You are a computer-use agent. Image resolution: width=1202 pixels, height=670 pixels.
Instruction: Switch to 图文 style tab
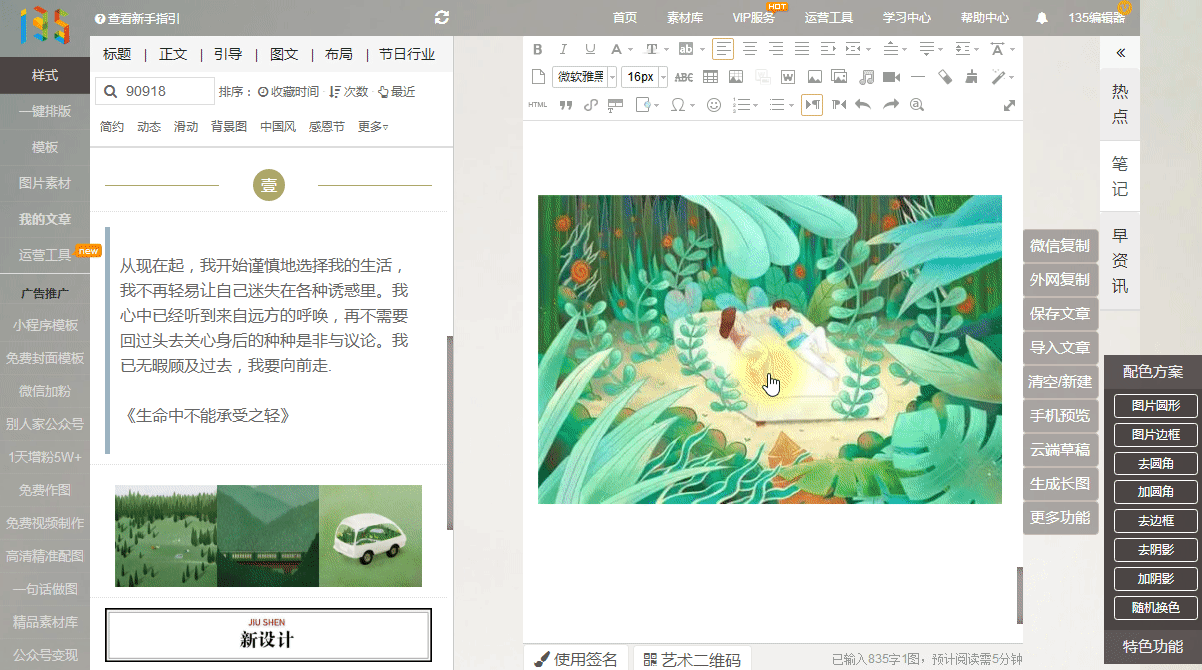tap(284, 54)
